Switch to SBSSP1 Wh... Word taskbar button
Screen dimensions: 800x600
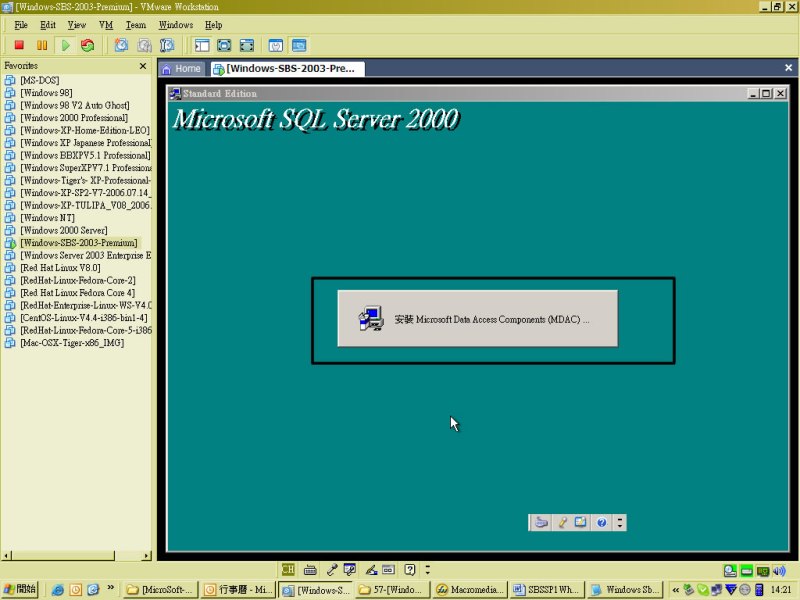[546, 590]
